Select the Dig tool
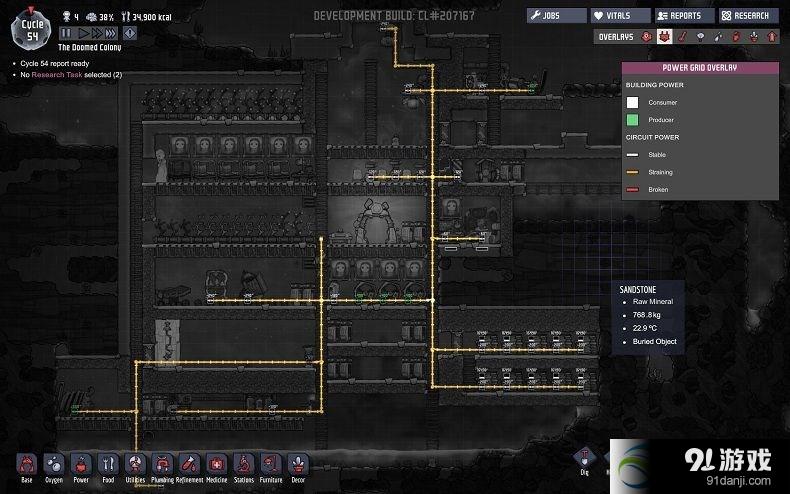 584,461
